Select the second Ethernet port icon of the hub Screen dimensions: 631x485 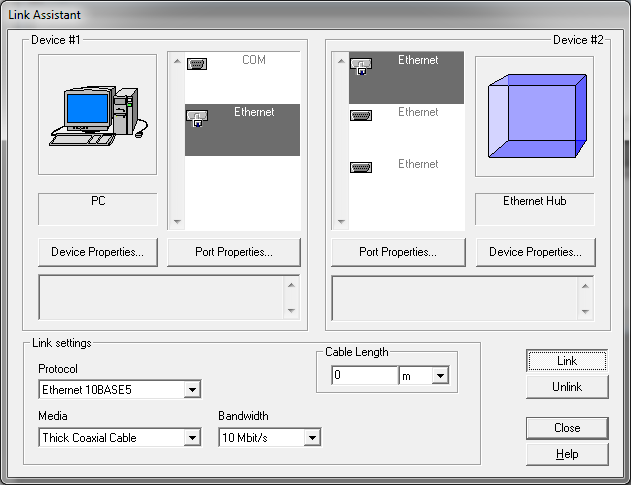point(361,116)
